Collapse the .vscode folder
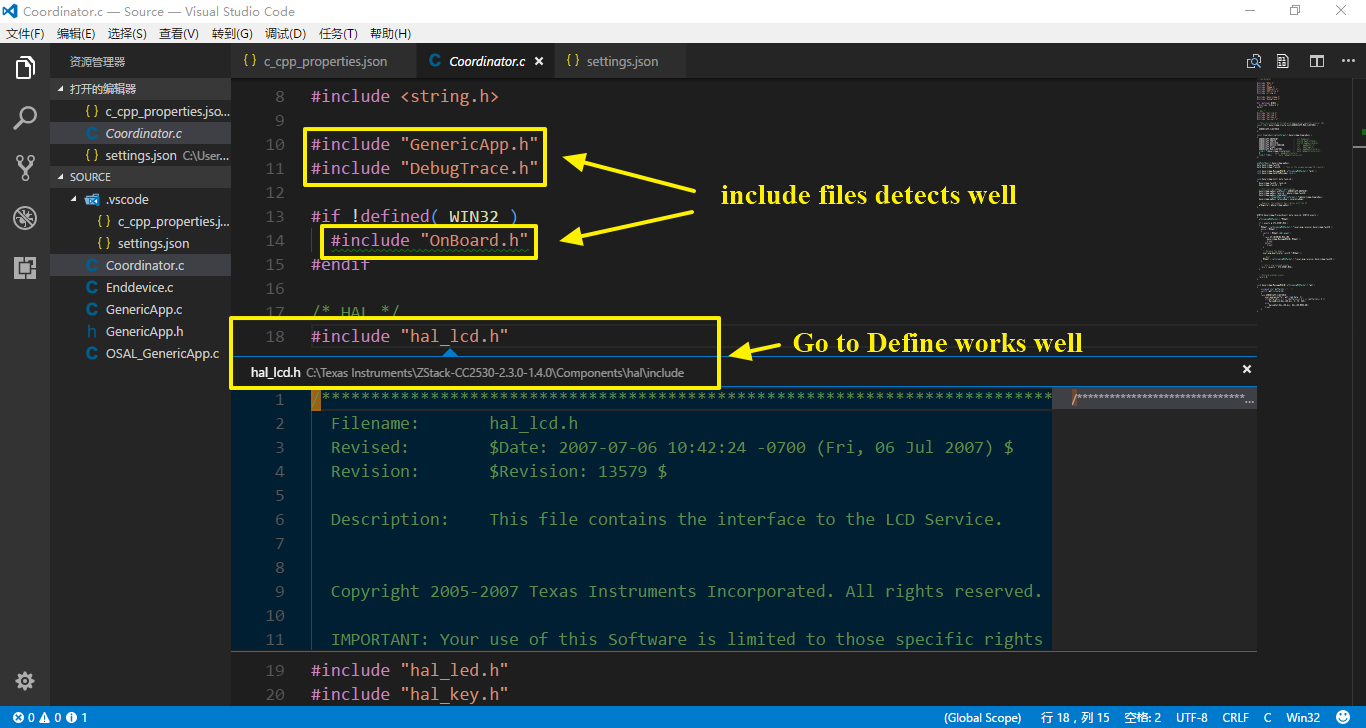1366x728 pixels. [x=75, y=199]
